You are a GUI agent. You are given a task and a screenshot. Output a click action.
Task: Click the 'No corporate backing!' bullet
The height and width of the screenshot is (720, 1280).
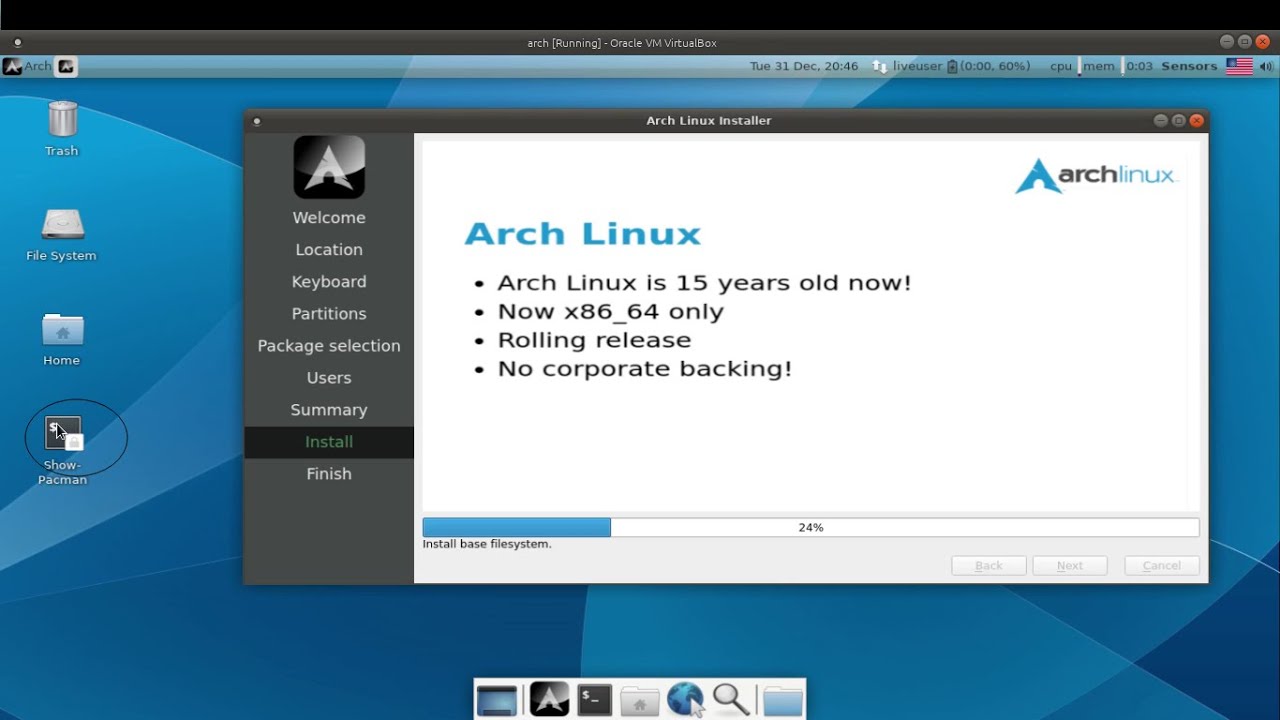(x=645, y=369)
